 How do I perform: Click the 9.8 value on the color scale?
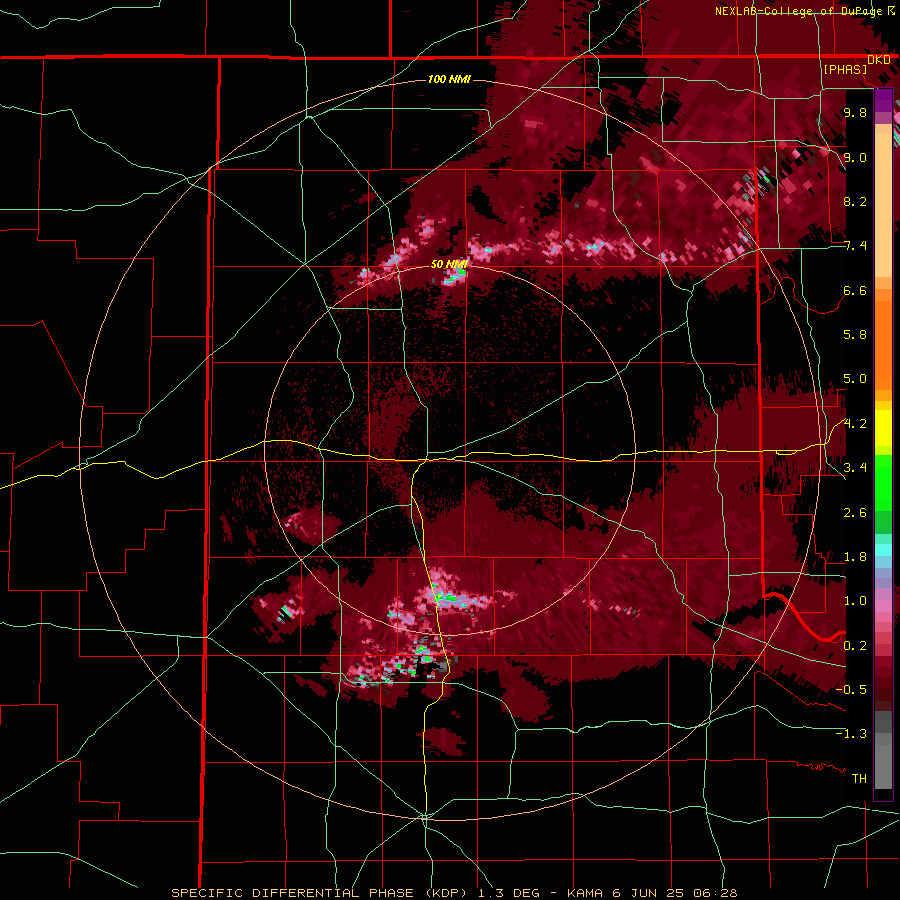[x=855, y=113]
